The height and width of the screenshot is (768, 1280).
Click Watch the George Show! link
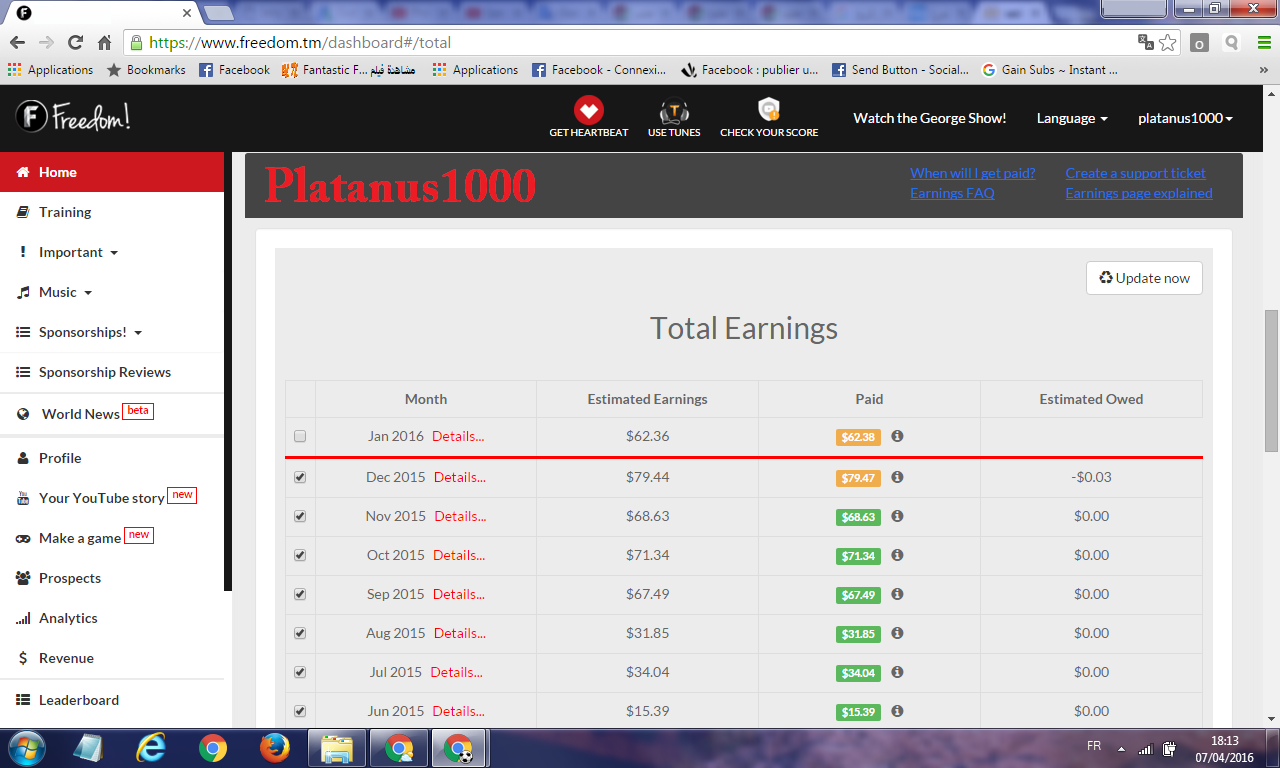coord(929,118)
